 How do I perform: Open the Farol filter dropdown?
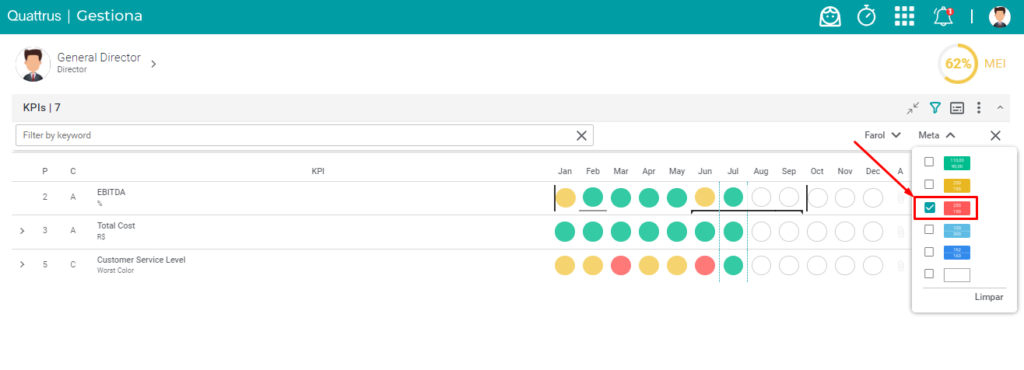click(x=882, y=135)
